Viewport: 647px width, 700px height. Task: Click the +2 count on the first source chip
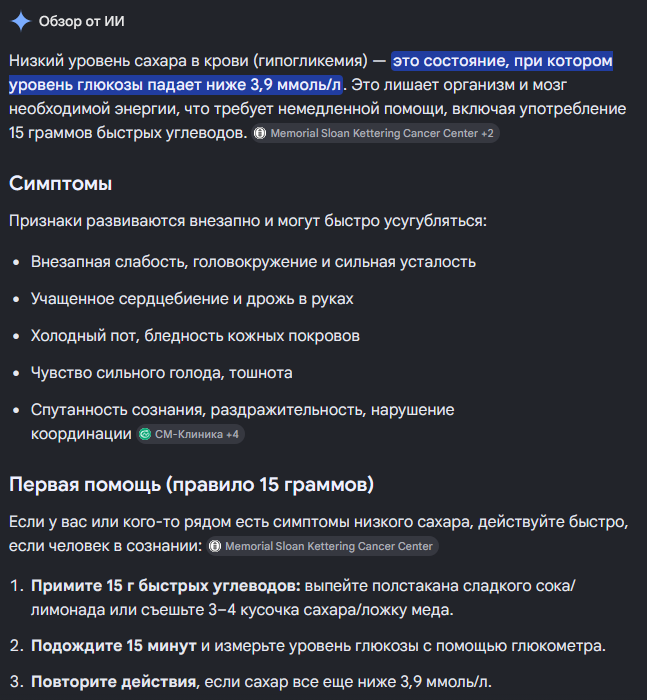487,133
